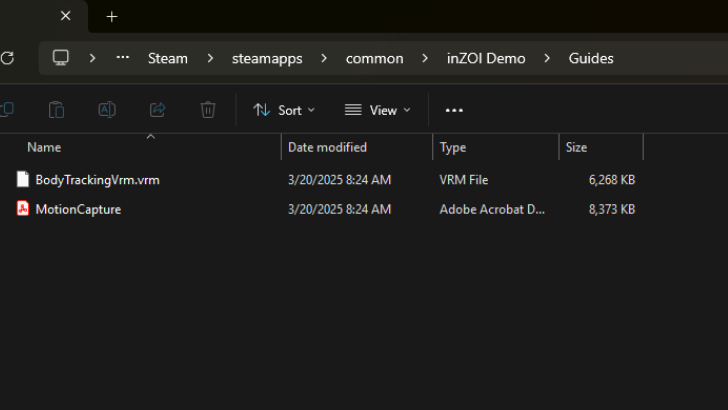Click the This PC monitor icon in breadcrumb
728x410 pixels.
61,58
